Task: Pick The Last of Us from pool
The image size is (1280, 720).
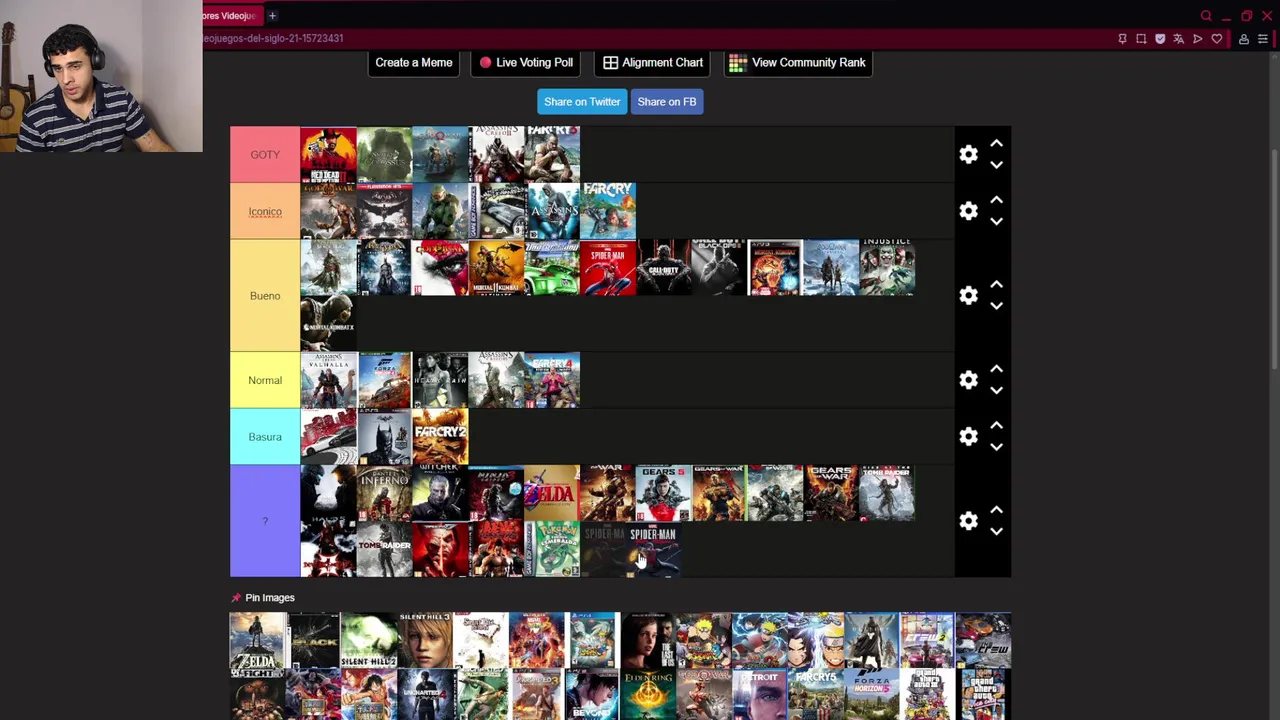Action: point(648,640)
